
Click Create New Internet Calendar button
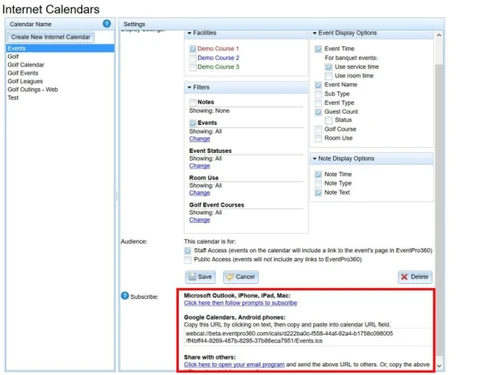51,37
